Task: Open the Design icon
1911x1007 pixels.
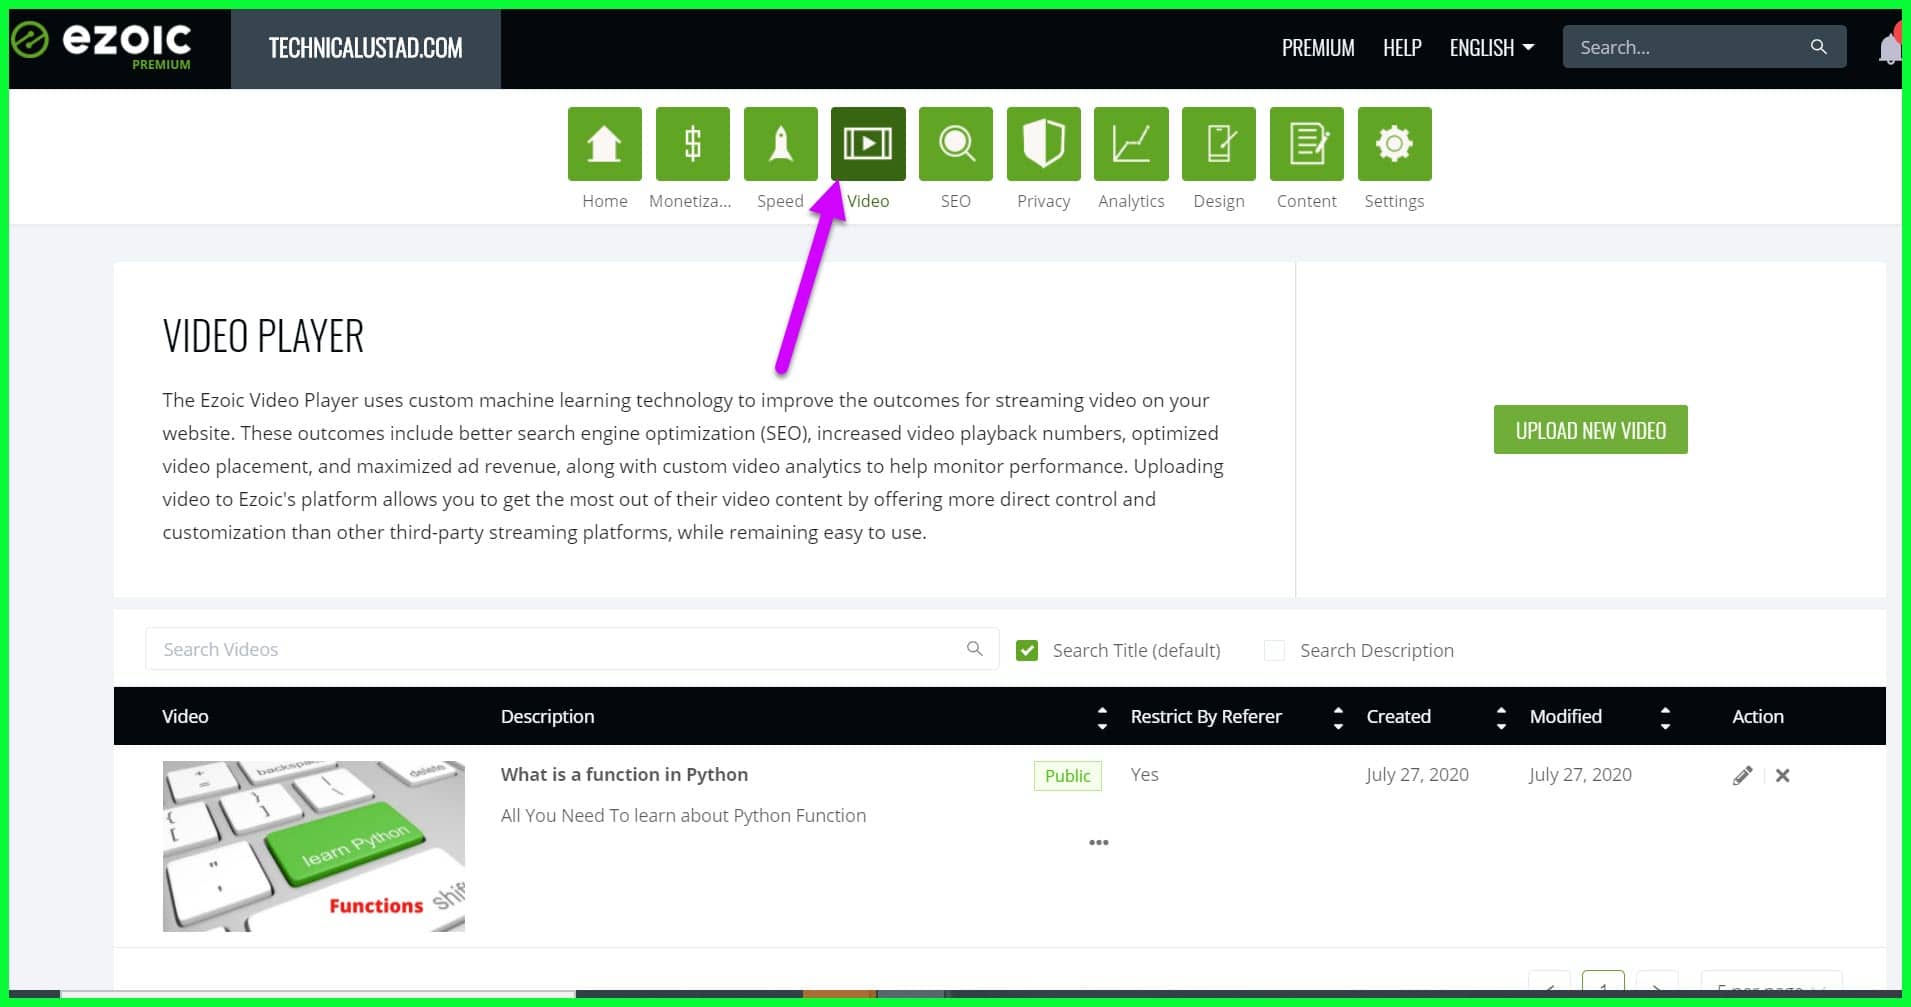Action: coord(1219,144)
